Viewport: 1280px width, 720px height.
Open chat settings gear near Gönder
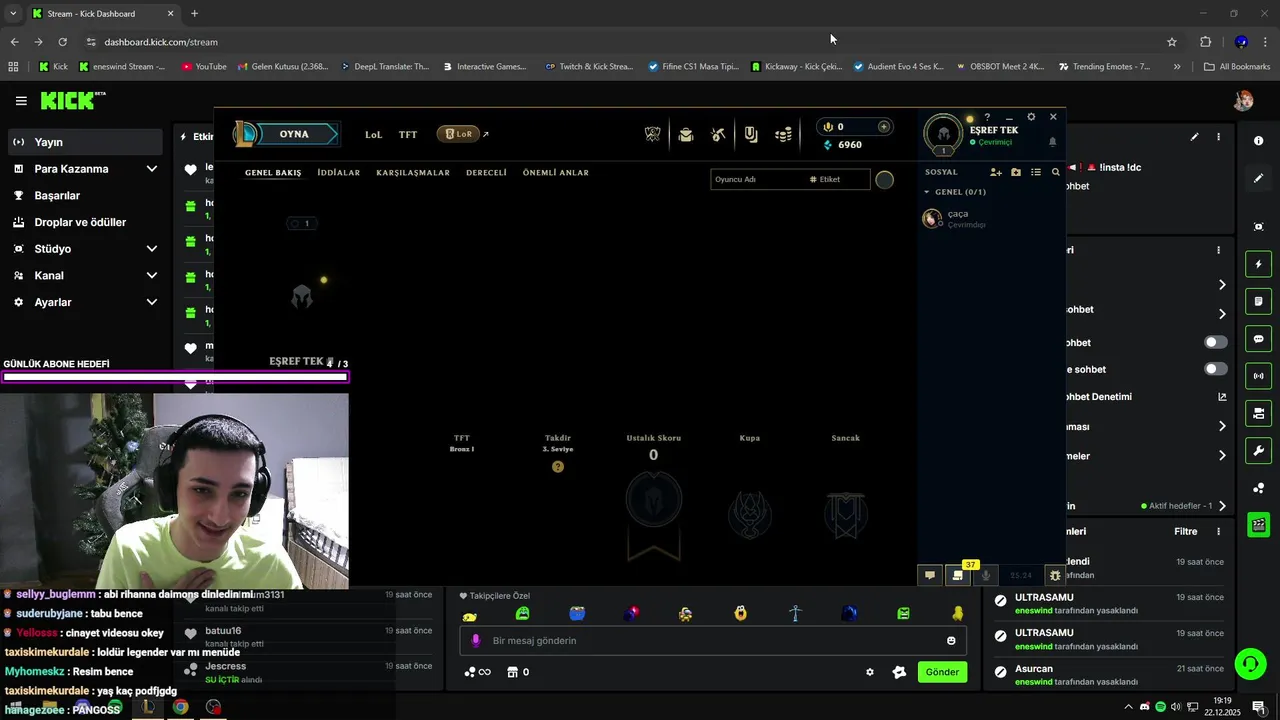coord(869,672)
